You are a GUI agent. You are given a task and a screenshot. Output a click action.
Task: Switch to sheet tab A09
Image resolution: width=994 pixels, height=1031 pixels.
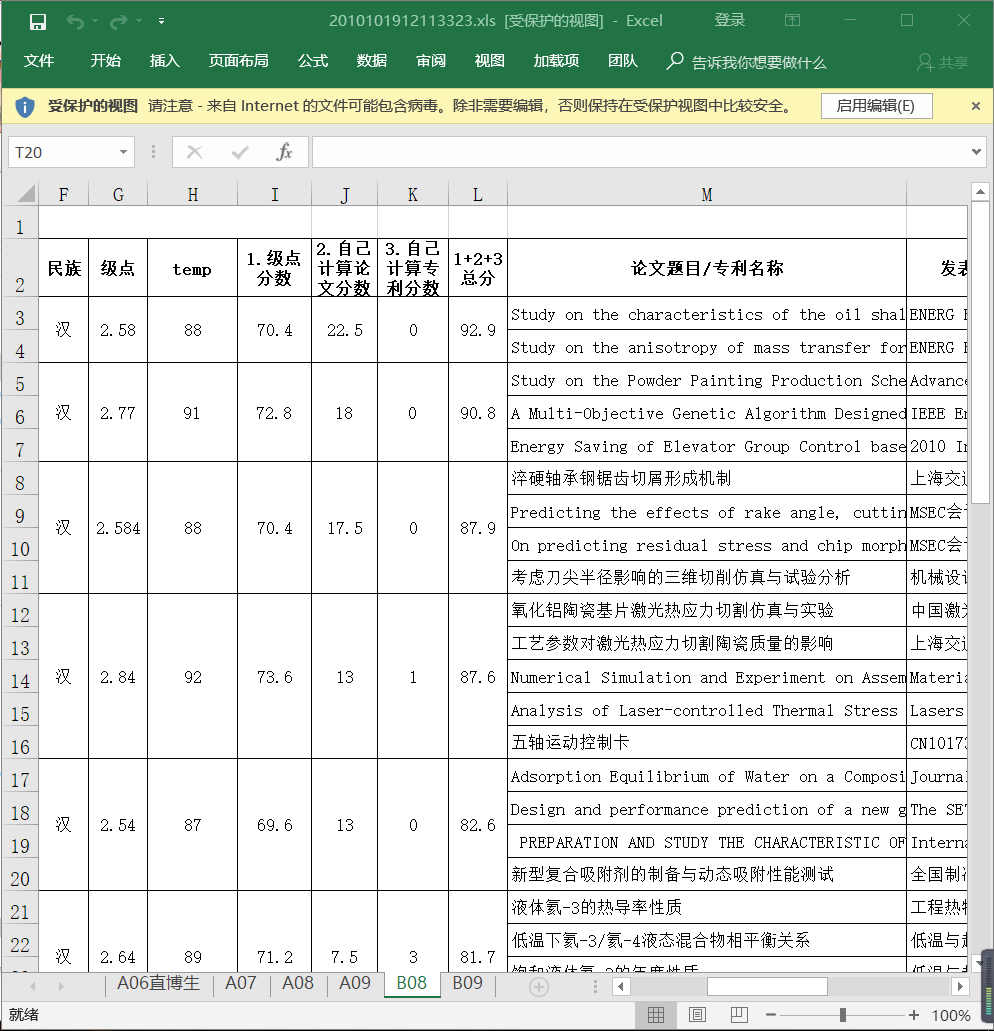click(x=355, y=984)
